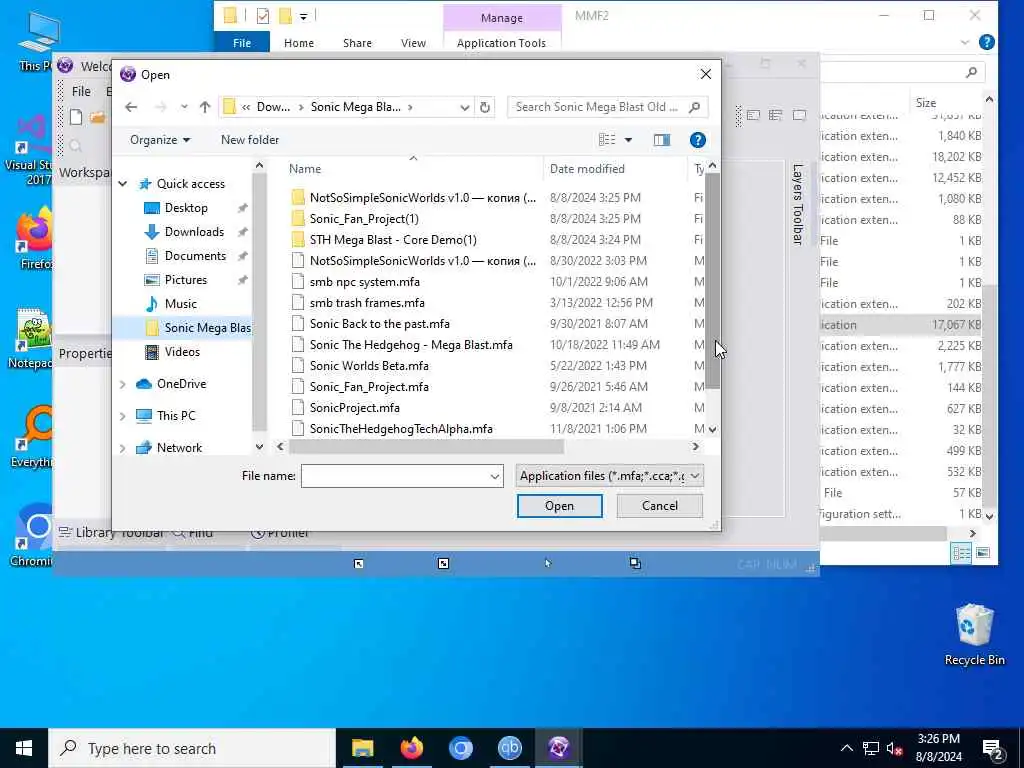Create a New folder

click(x=250, y=140)
